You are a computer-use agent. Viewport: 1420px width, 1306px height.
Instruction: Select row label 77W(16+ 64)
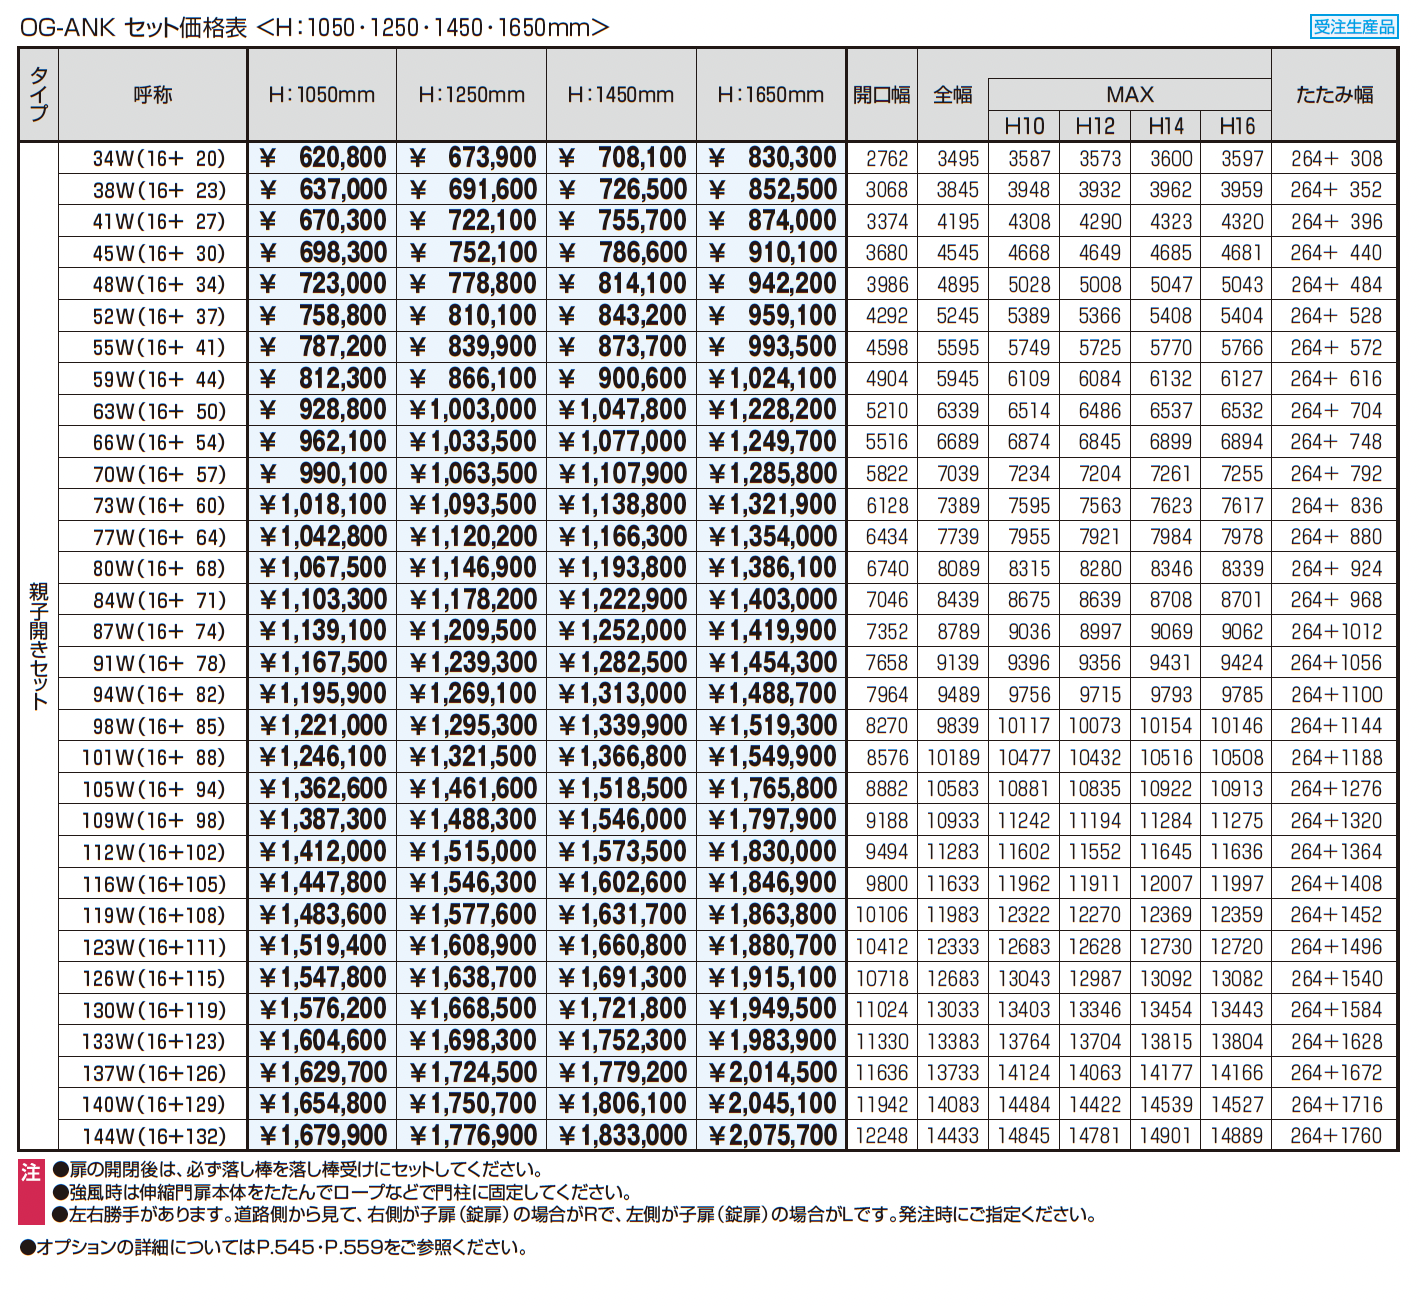tap(159, 537)
